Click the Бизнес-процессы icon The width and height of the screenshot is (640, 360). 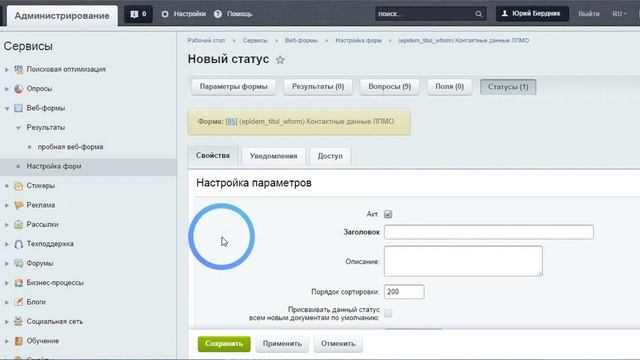pyautogui.click(x=18, y=282)
